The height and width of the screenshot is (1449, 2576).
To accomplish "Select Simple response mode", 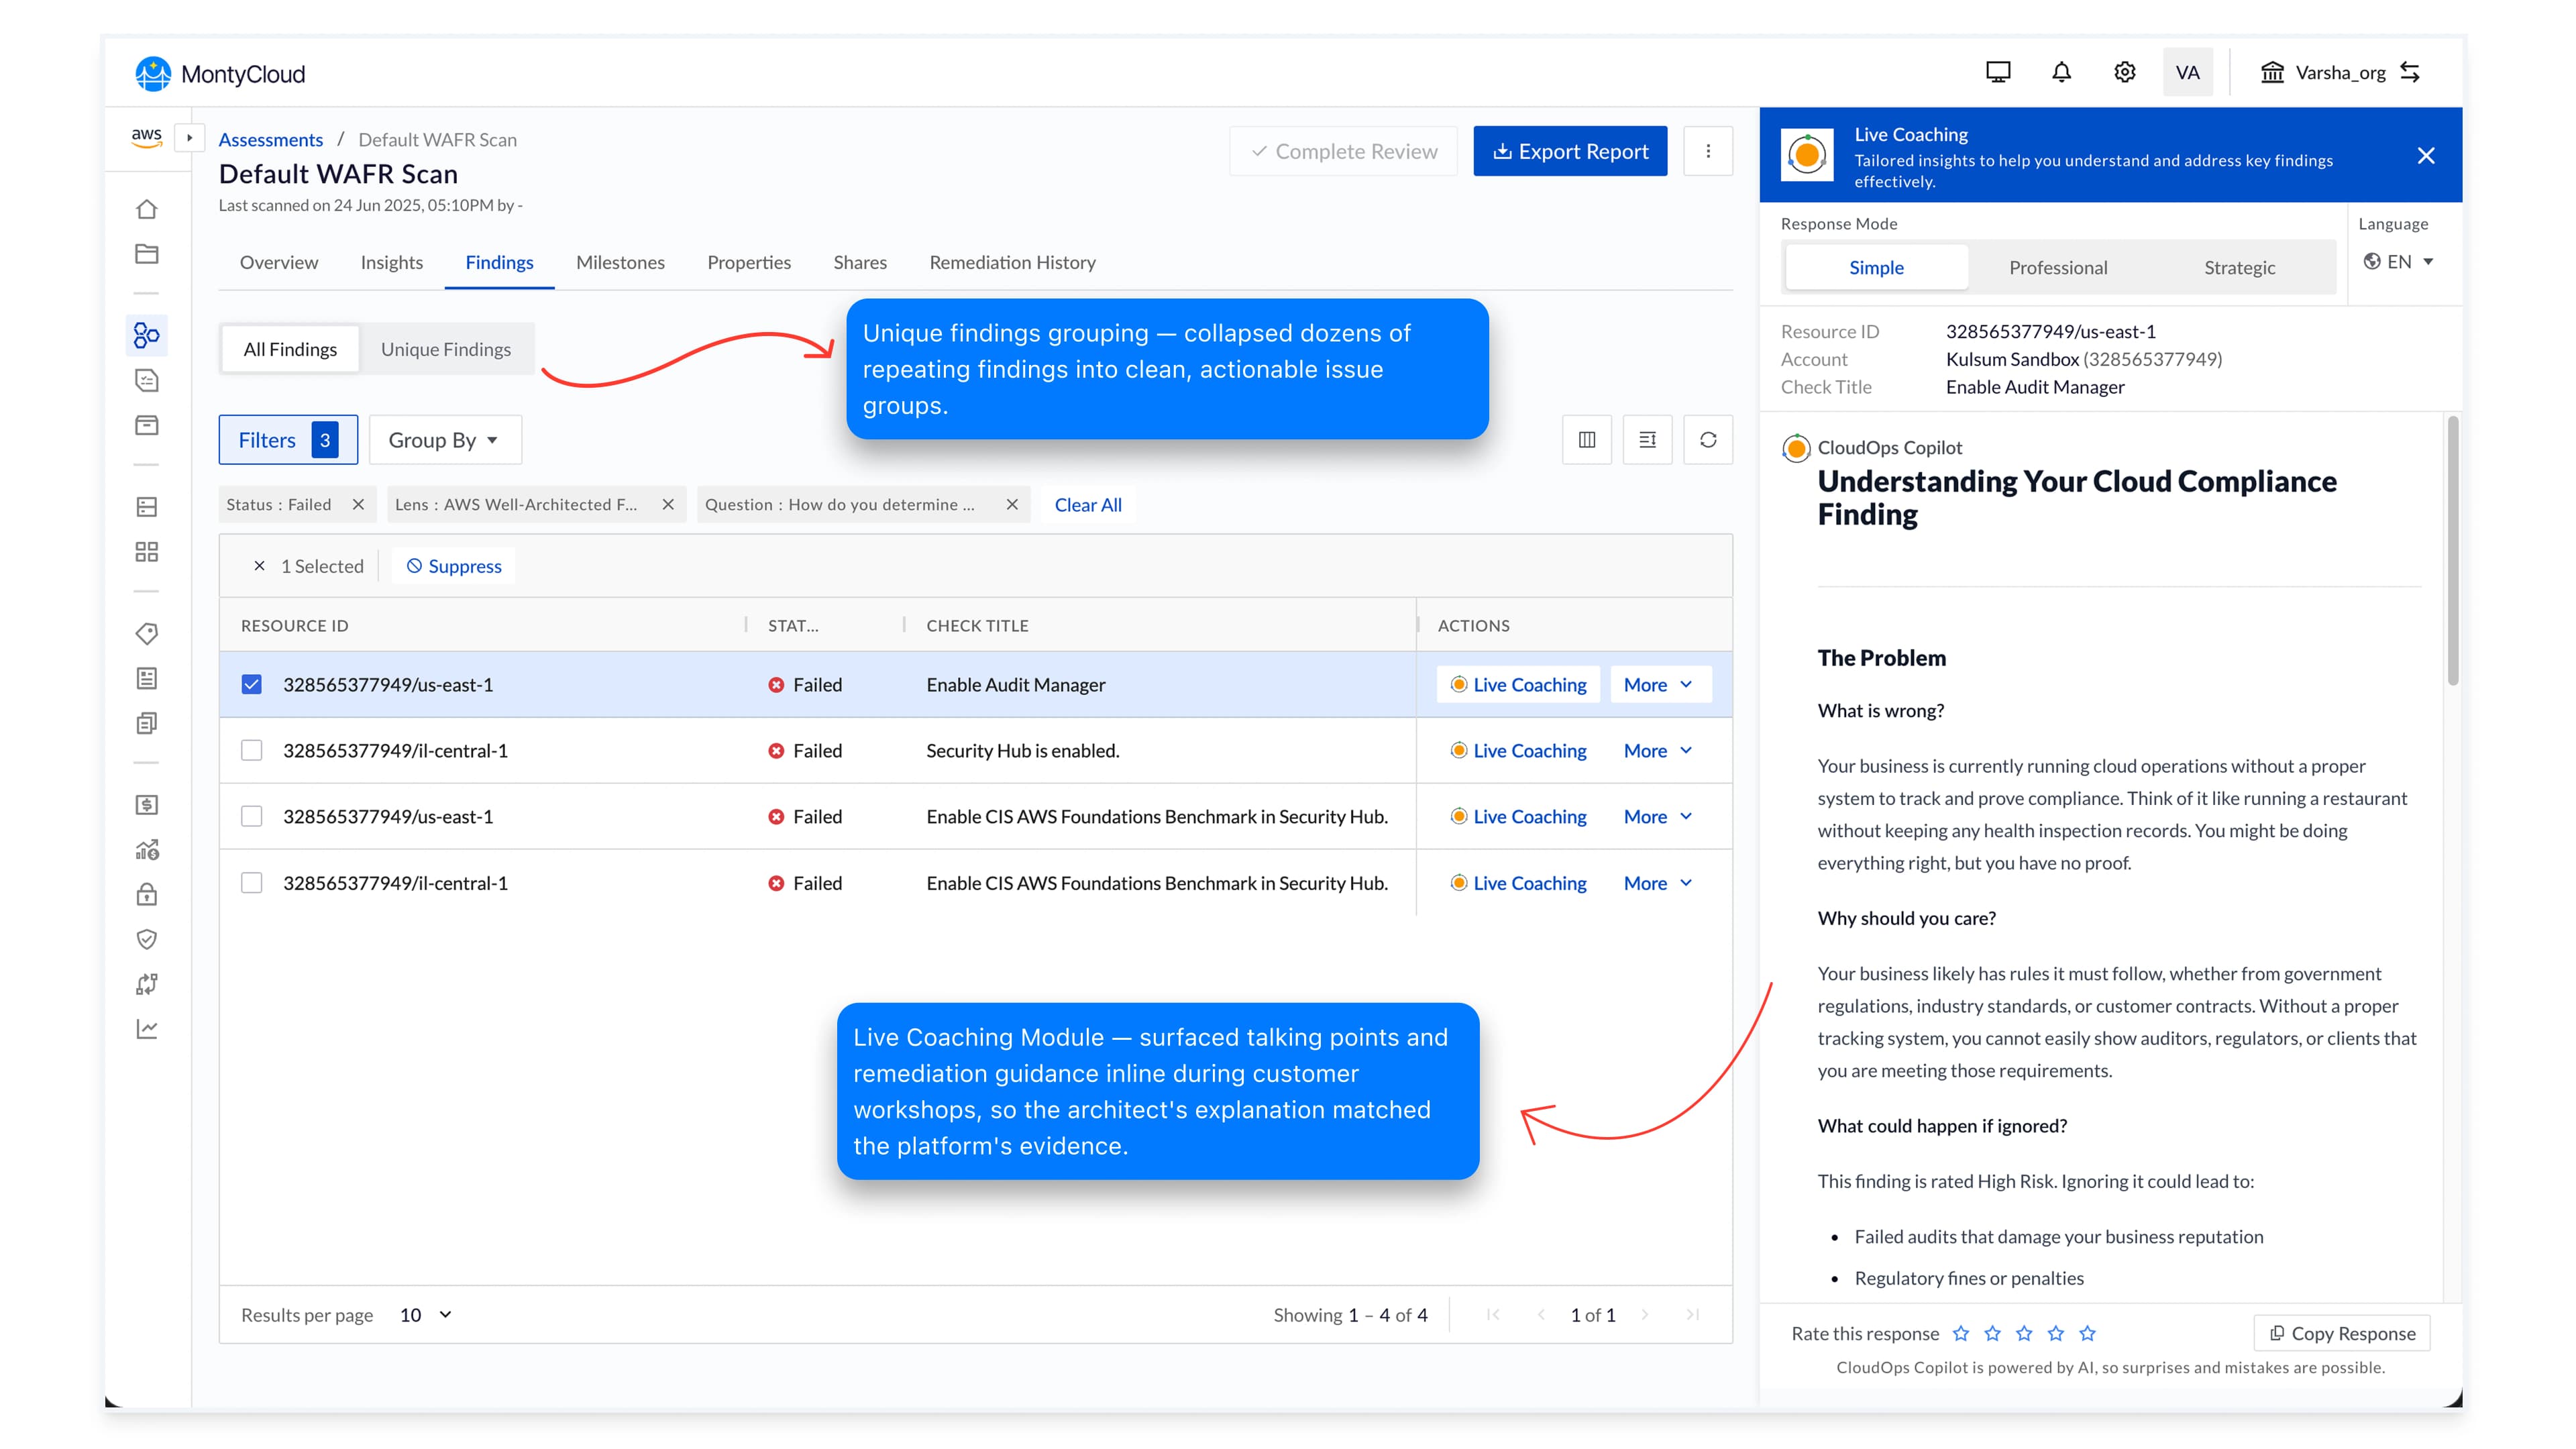I will 1876,267.
